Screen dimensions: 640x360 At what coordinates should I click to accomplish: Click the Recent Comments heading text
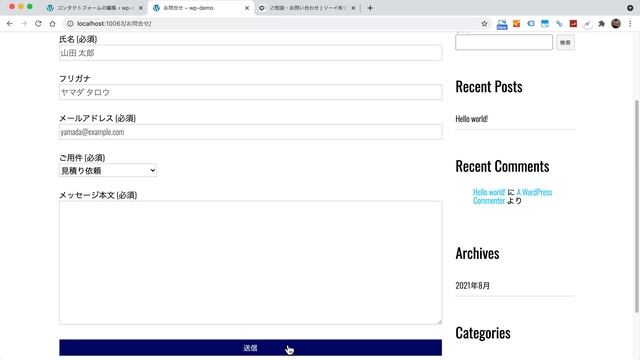point(502,166)
